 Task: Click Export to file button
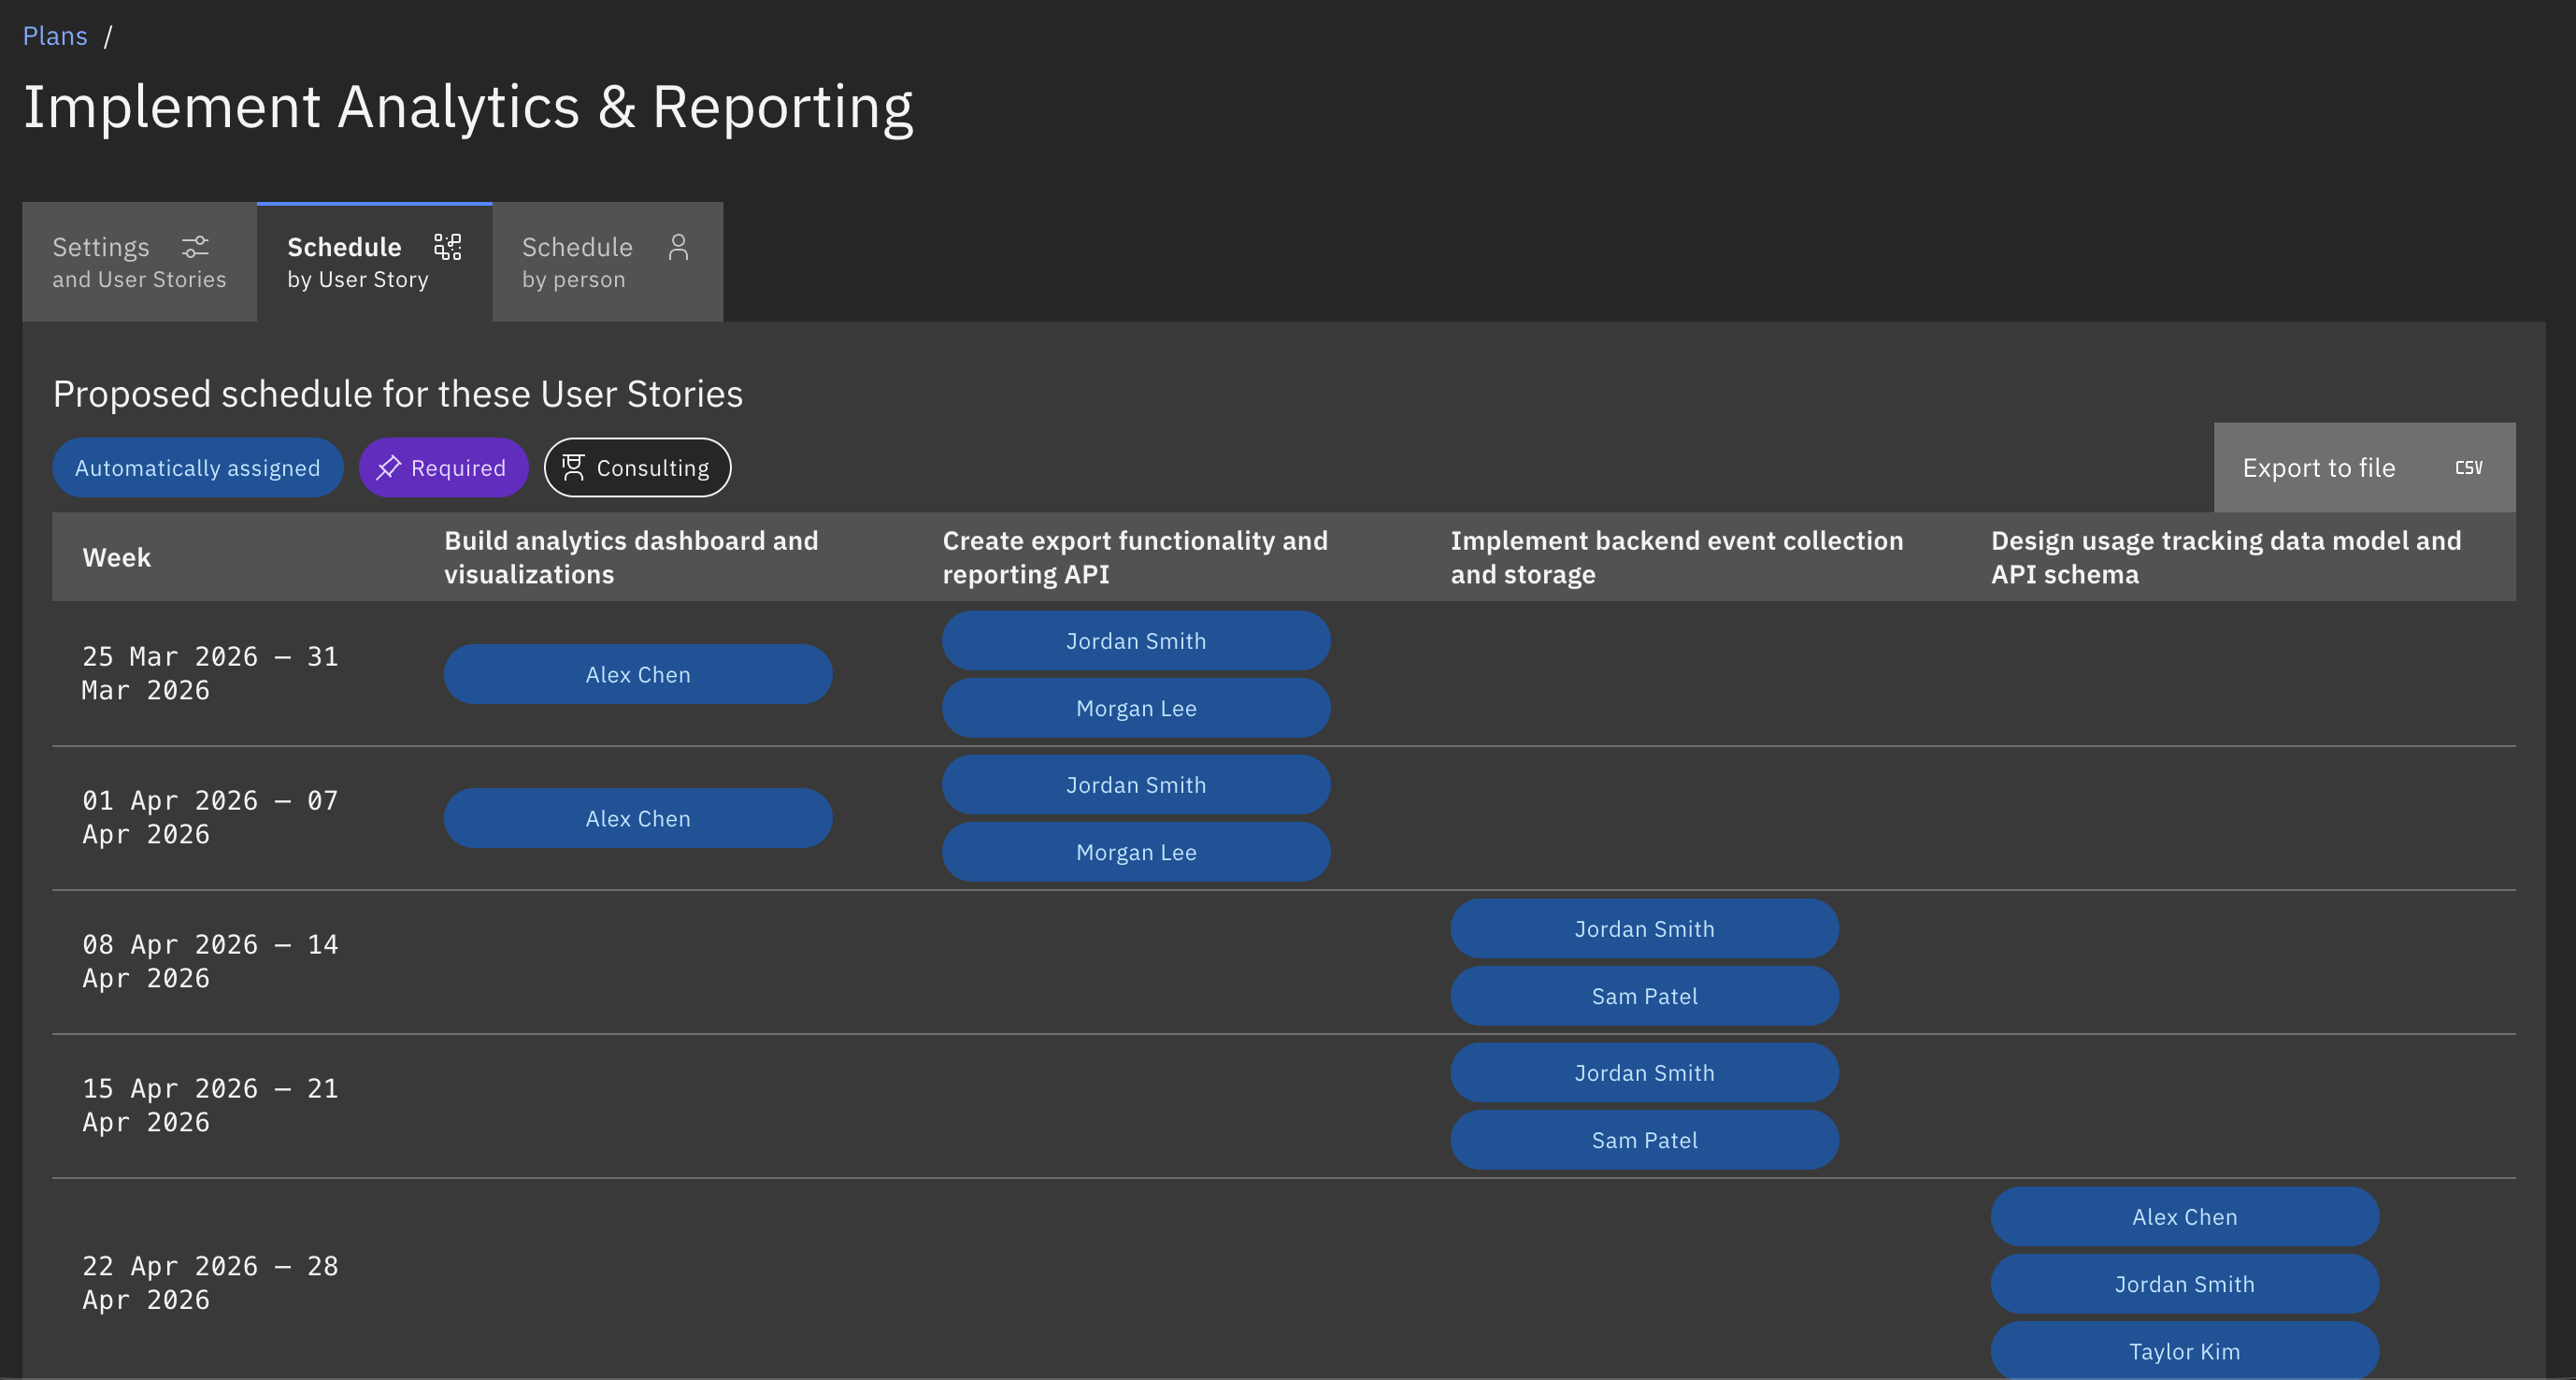point(2364,468)
